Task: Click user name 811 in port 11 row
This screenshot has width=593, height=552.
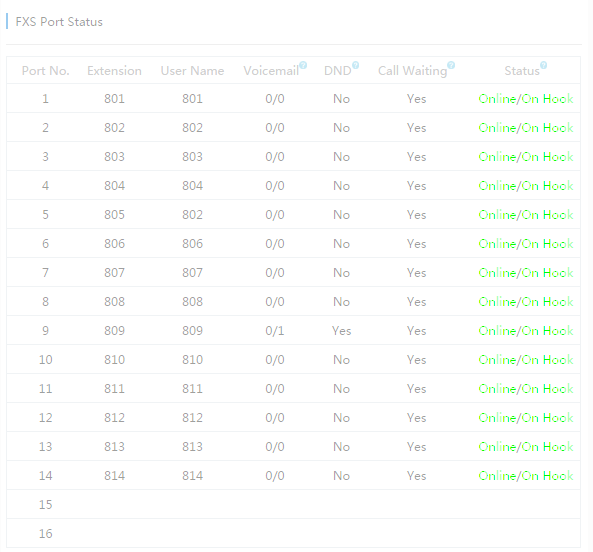Action: tap(192, 389)
